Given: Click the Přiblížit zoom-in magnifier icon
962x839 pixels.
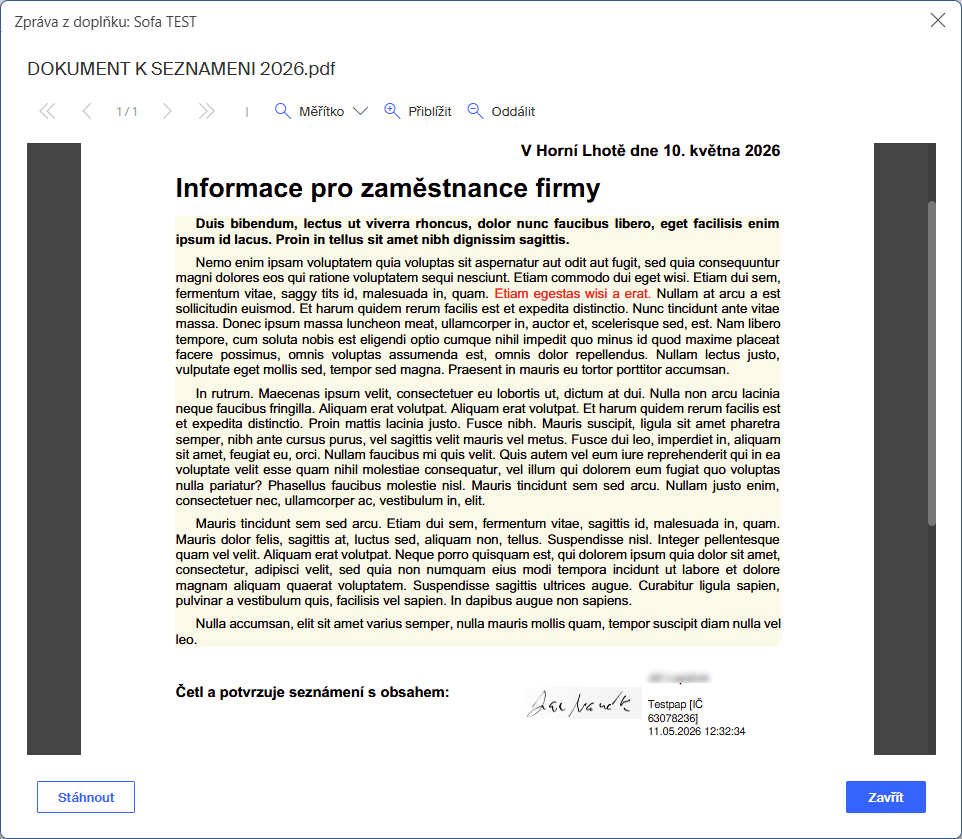Looking at the screenshot, I should pos(392,111).
